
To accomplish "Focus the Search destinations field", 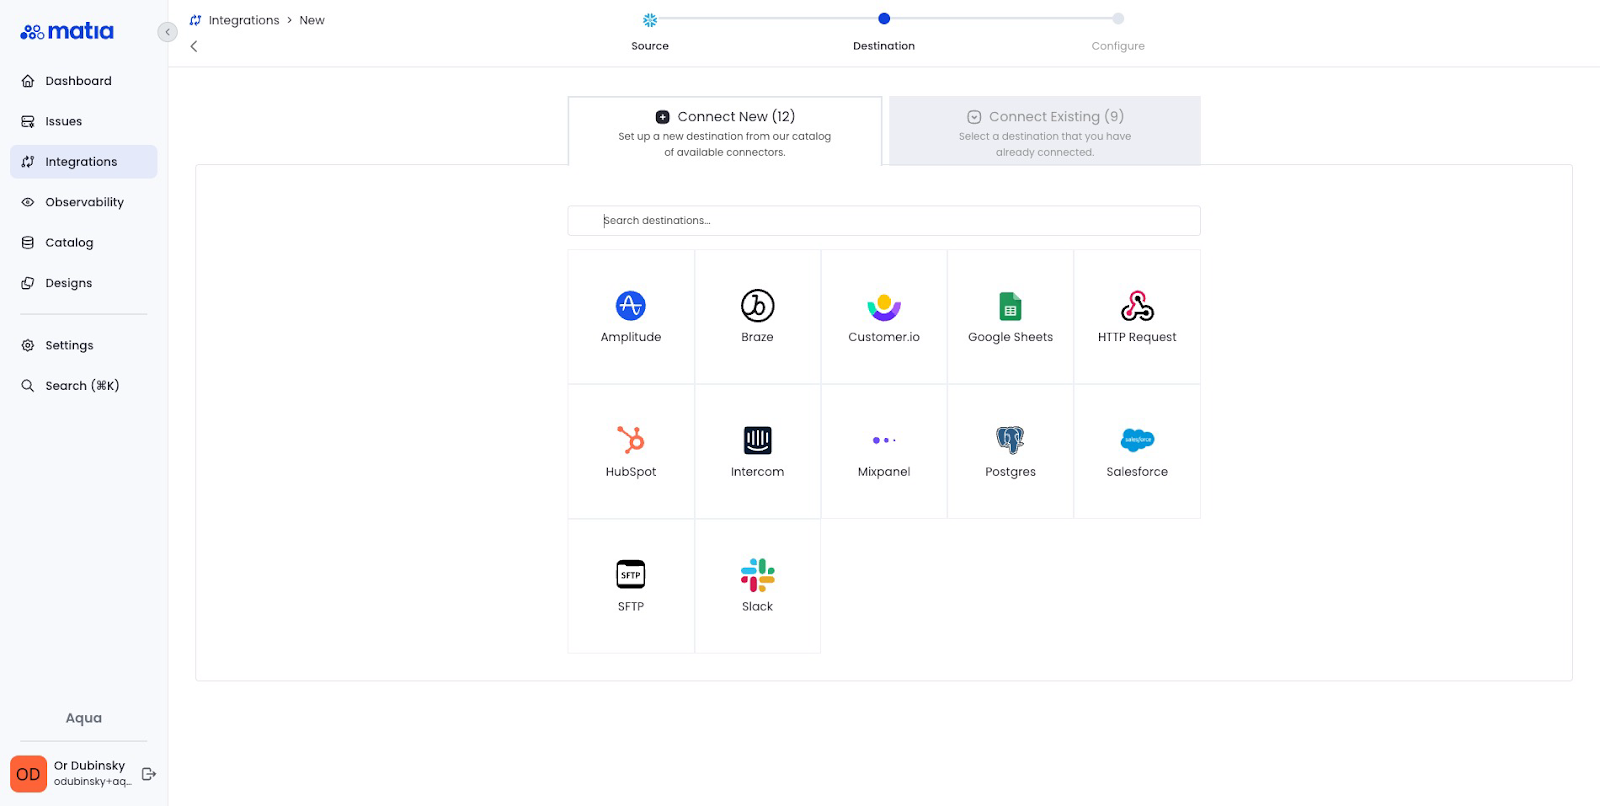I will (884, 221).
